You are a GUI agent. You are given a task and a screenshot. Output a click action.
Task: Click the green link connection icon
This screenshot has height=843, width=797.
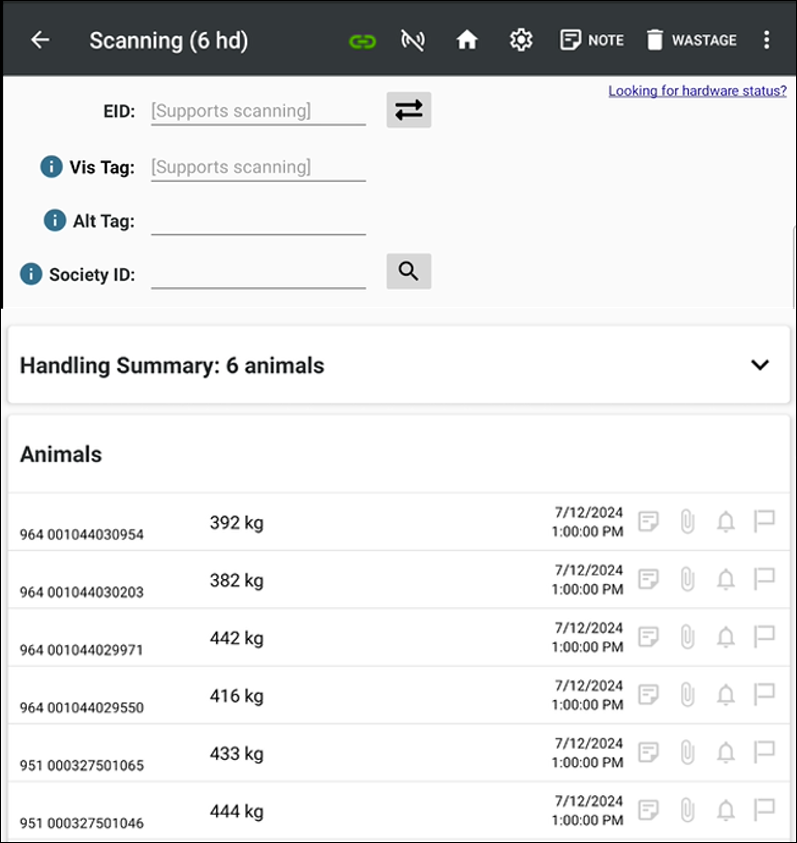pyautogui.click(x=362, y=41)
